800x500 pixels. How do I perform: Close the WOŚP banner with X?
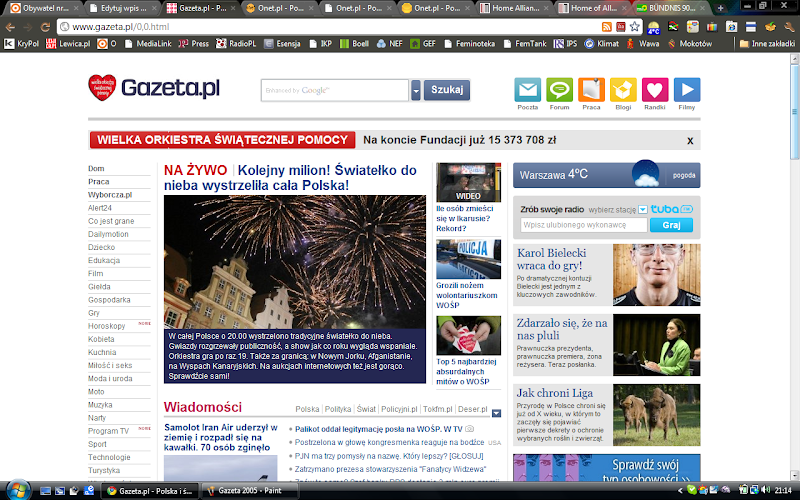click(x=690, y=141)
